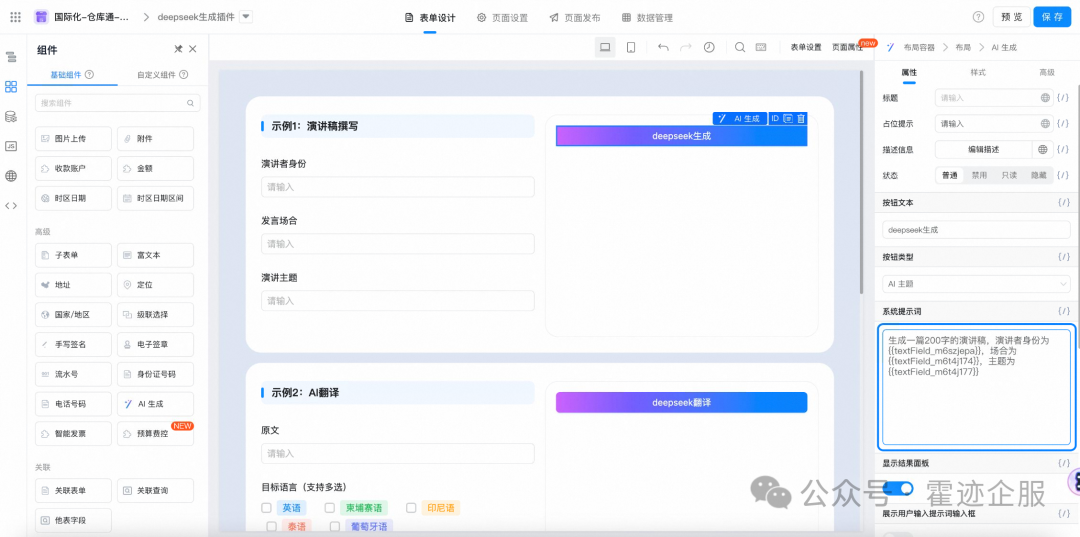Screen dimensions: 1080x537
Task: Open the data source database icon
Action: [11, 116]
